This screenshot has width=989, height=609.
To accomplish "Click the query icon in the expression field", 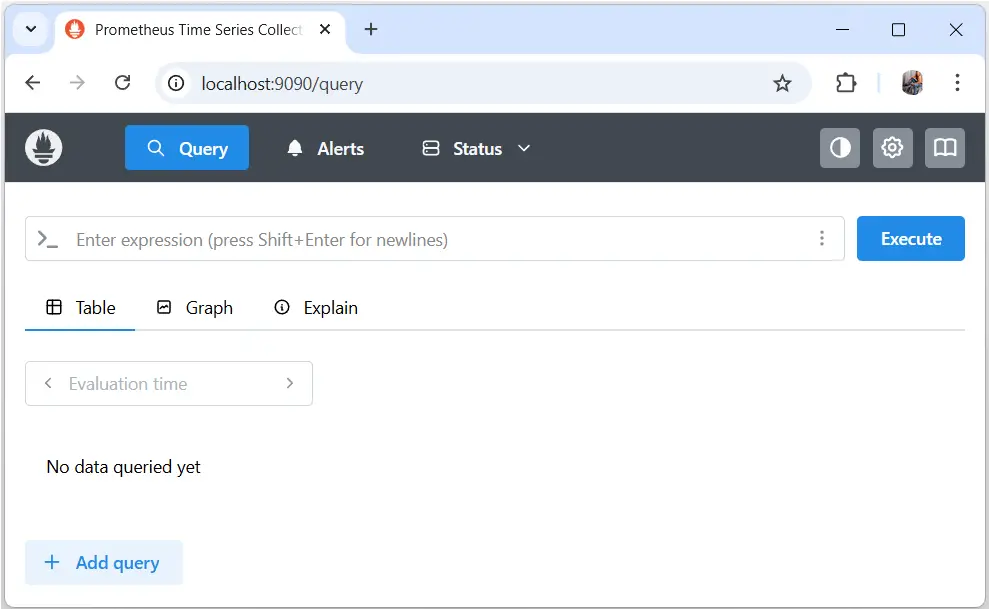I will coord(48,239).
